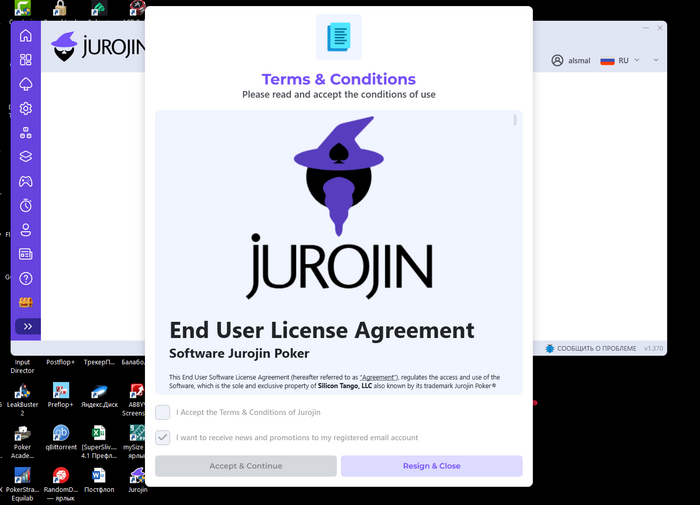Click the document icon atop the dialog

[x=339, y=37]
